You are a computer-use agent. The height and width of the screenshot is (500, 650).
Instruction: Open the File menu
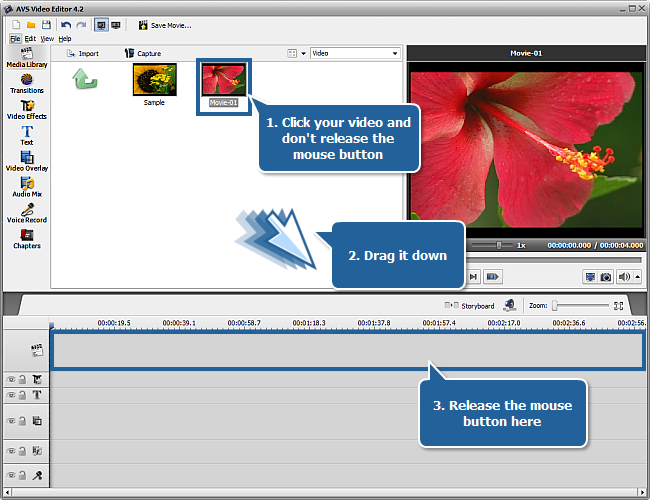(15, 39)
